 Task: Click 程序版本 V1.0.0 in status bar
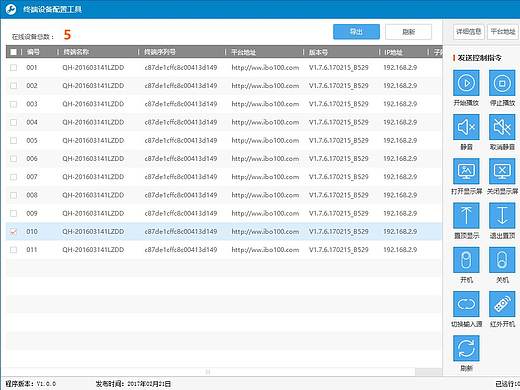tap(31, 384)
